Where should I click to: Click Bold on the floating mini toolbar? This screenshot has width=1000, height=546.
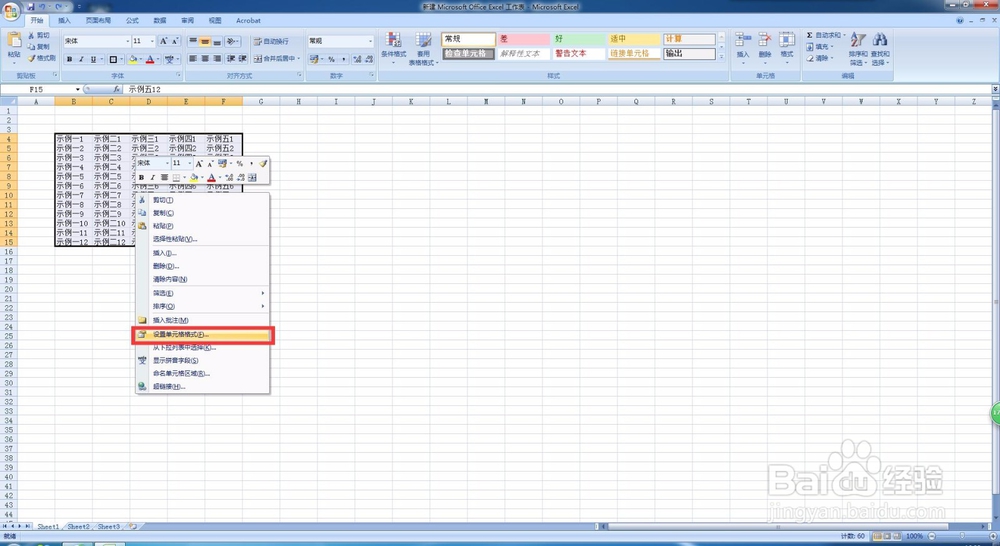pyautogui.click(x=141, y=177)
